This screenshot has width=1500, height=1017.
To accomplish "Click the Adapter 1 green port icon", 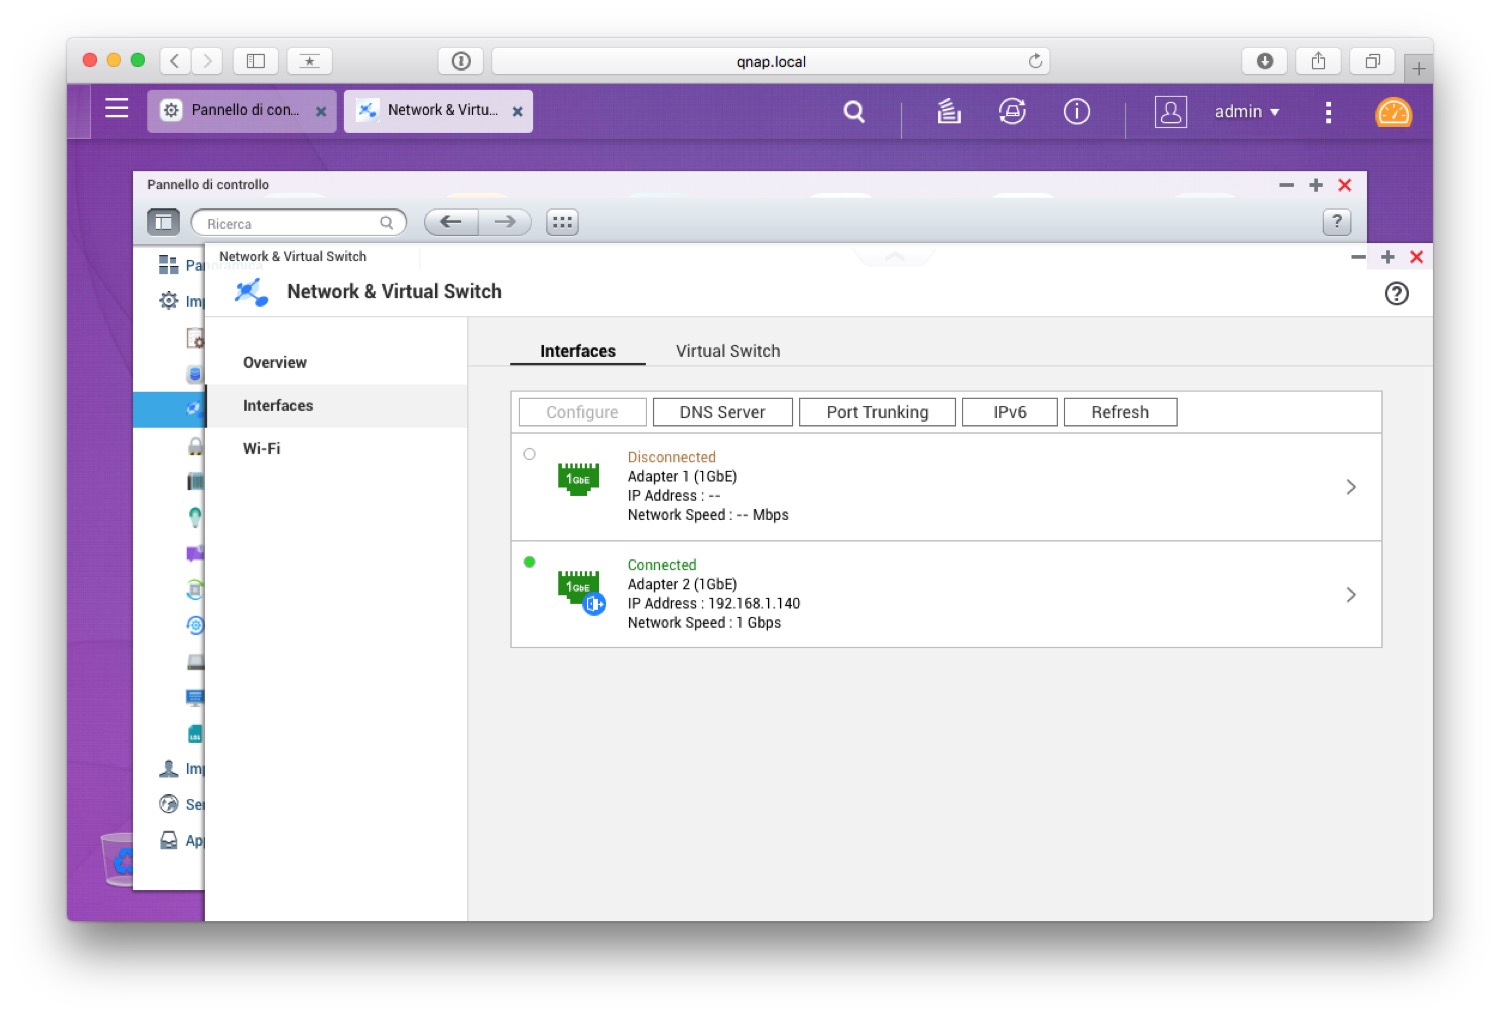I will click(578, 479).
